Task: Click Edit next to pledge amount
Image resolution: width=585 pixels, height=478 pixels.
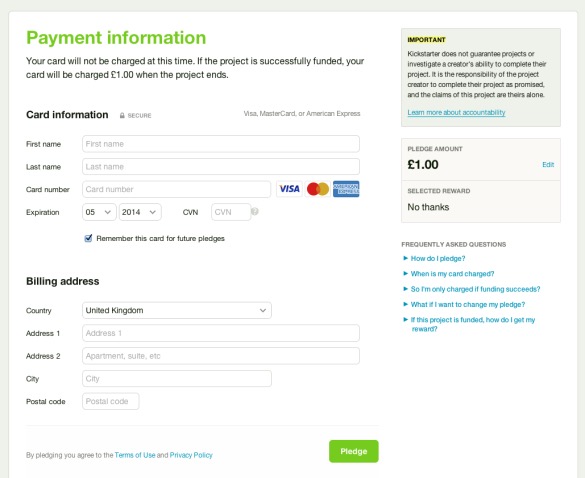Action: [548, 165]
